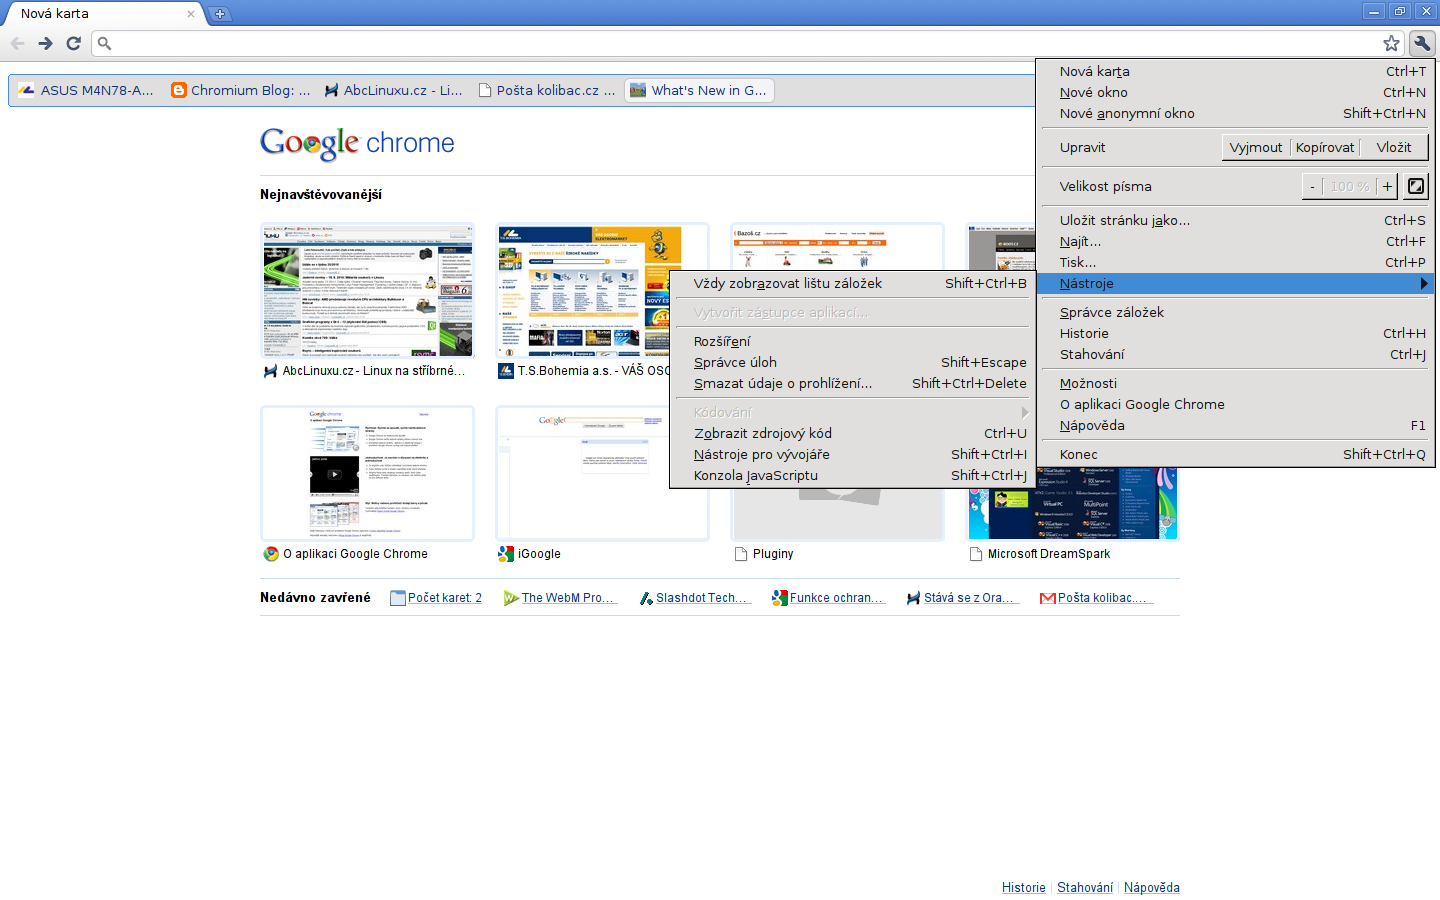
Task: Click Počet karet: 2 recently closed link
Action: pyautogui.click(x=436, y=598)
